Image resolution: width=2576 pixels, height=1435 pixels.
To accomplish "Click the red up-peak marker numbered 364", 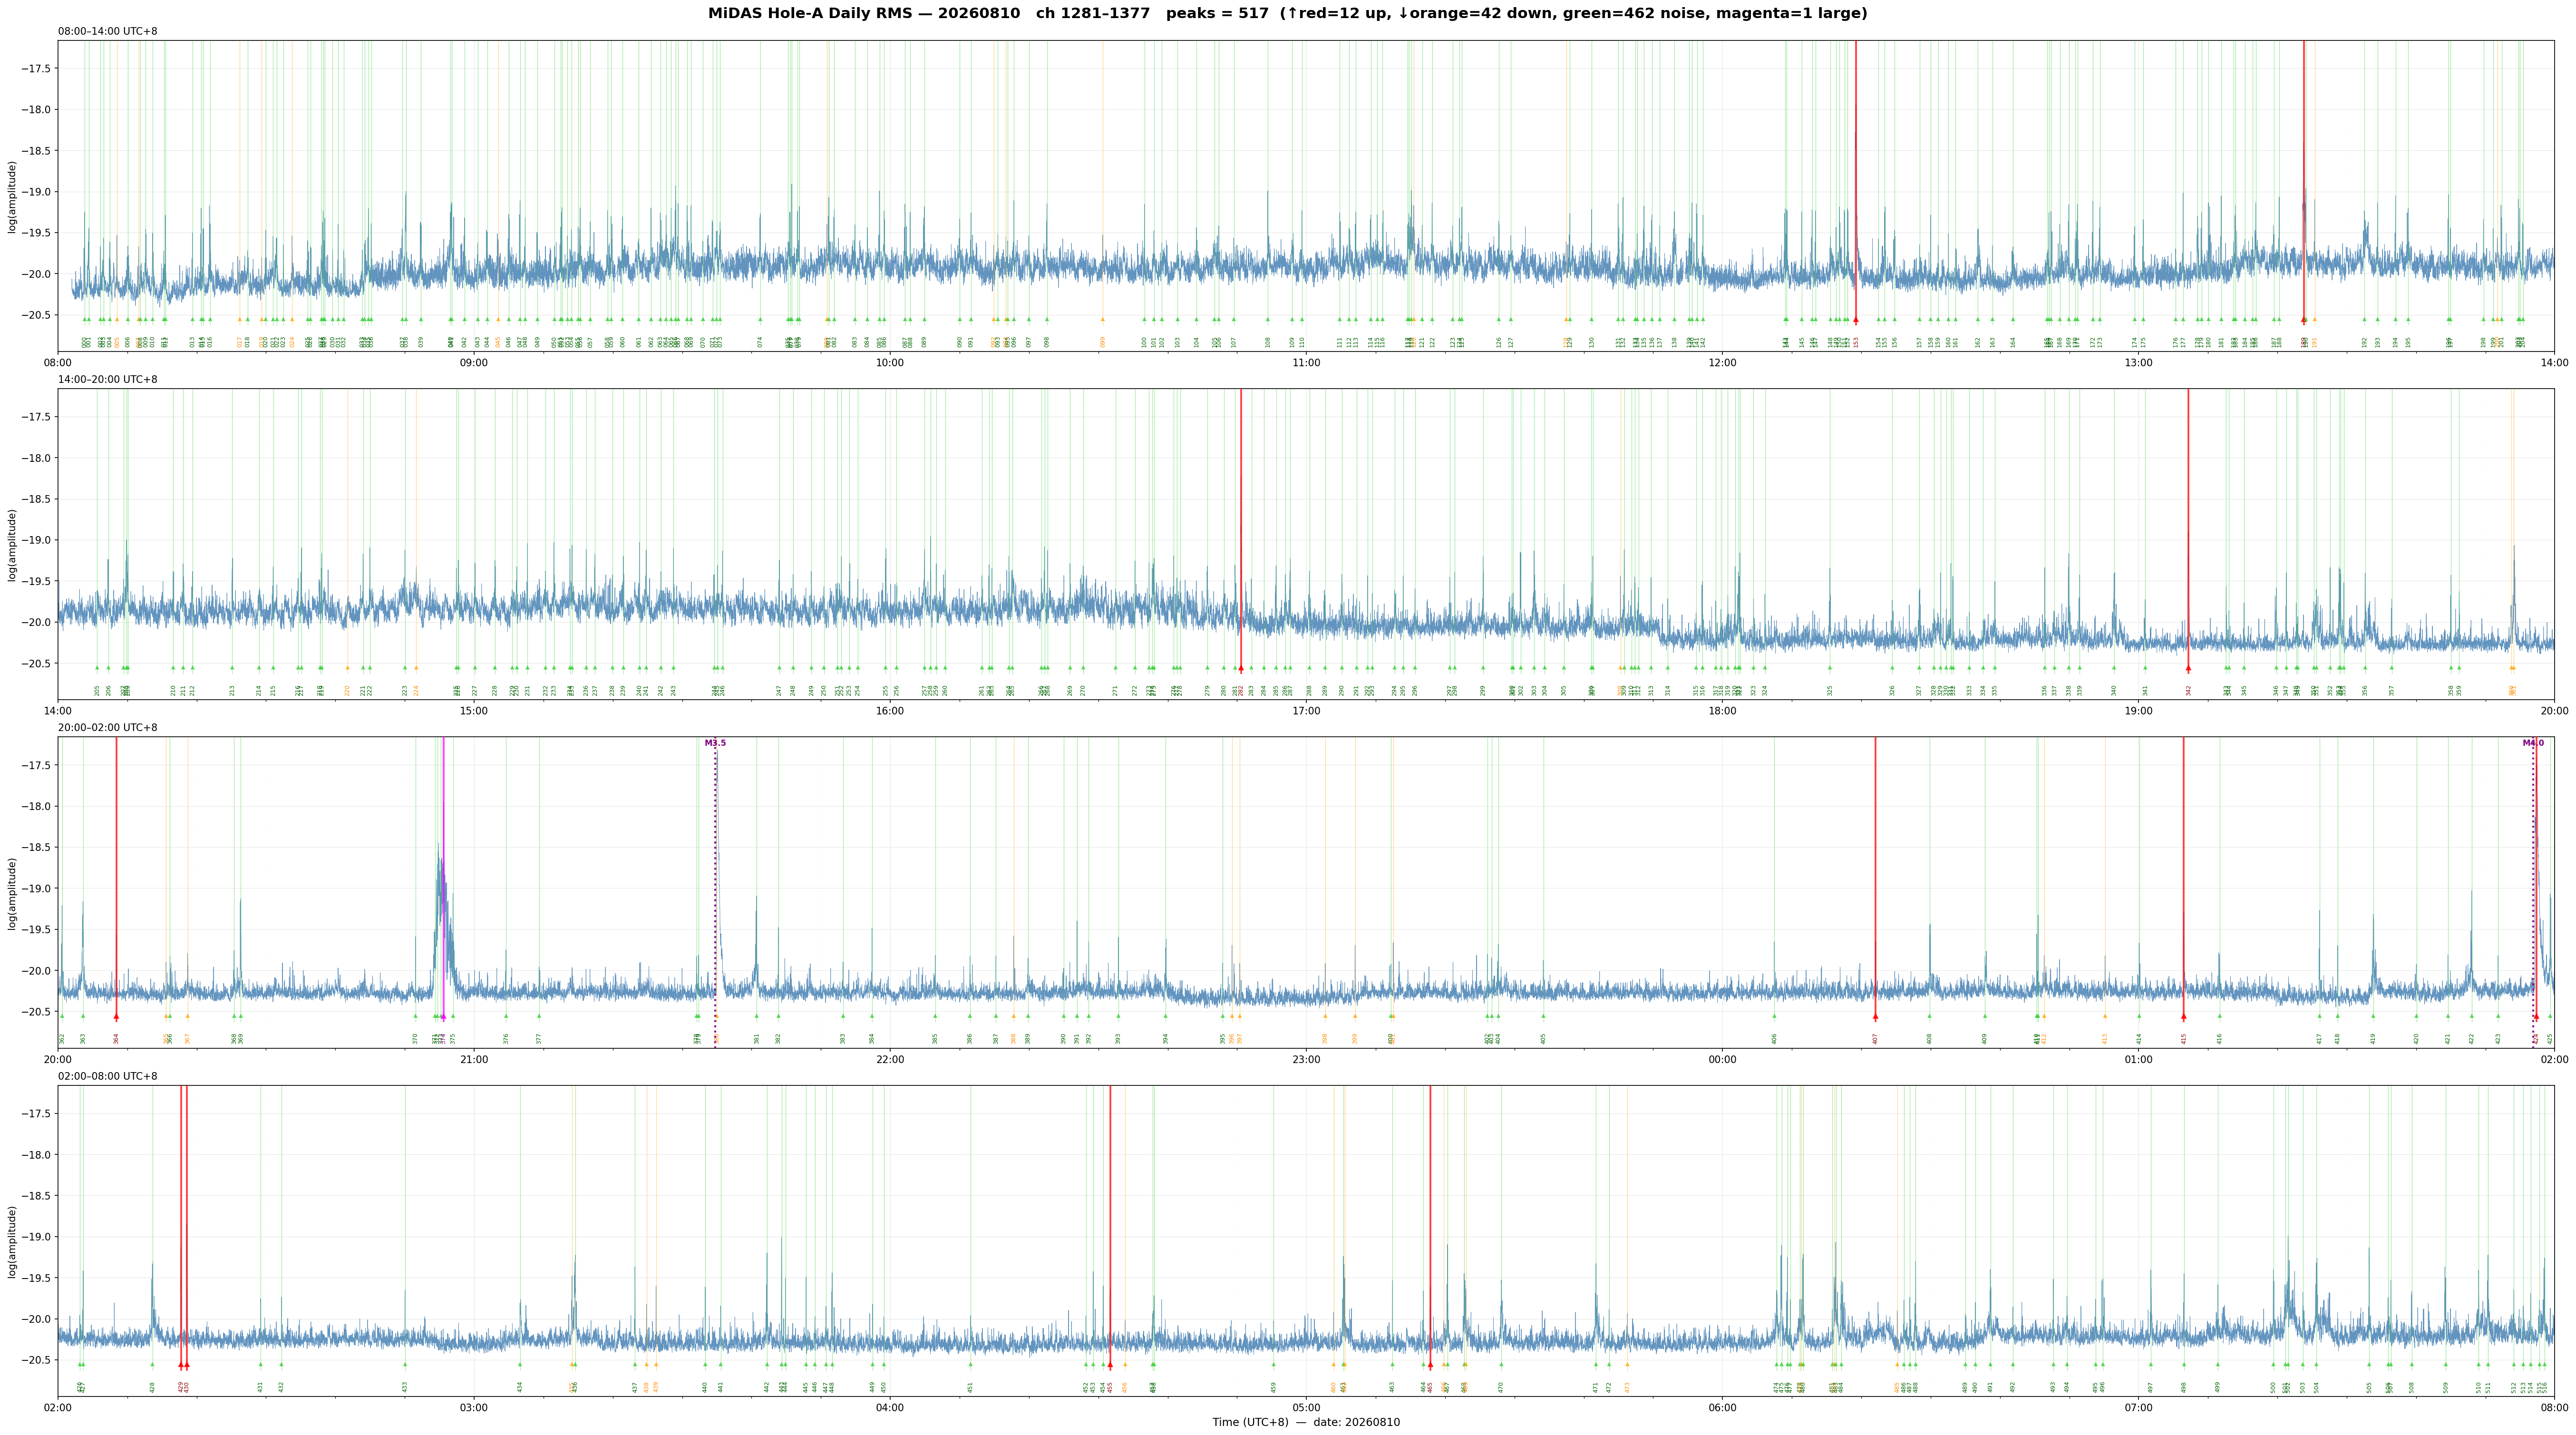I will (x=116, y=1017).
